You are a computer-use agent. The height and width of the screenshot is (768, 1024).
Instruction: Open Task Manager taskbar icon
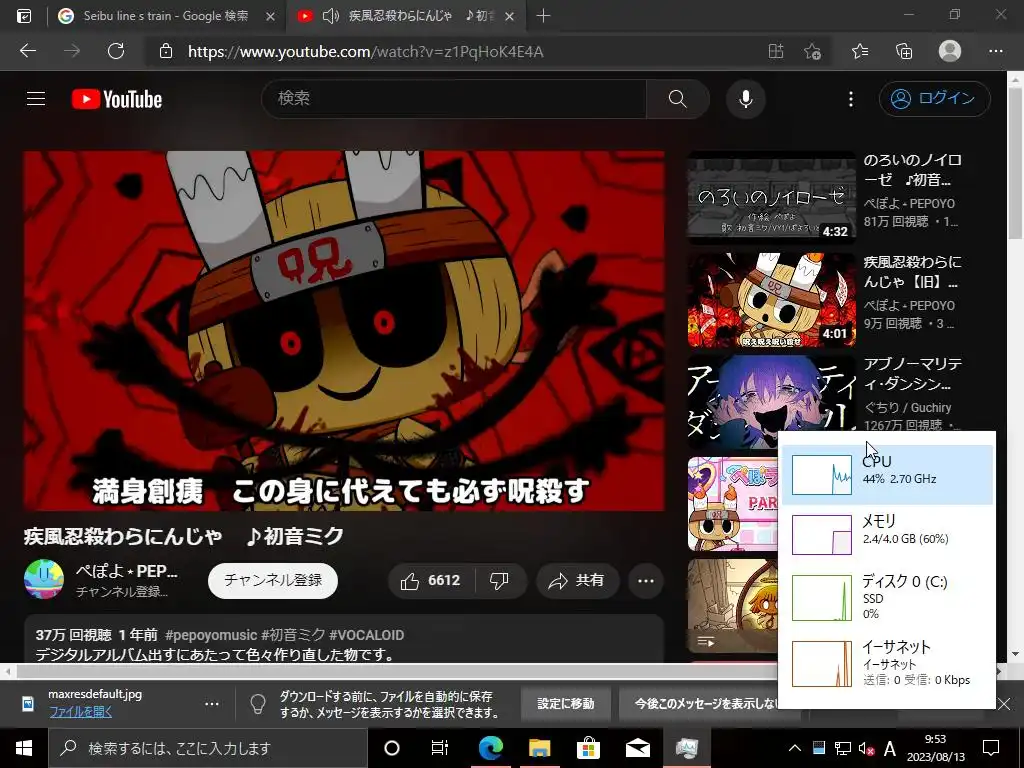687,748
